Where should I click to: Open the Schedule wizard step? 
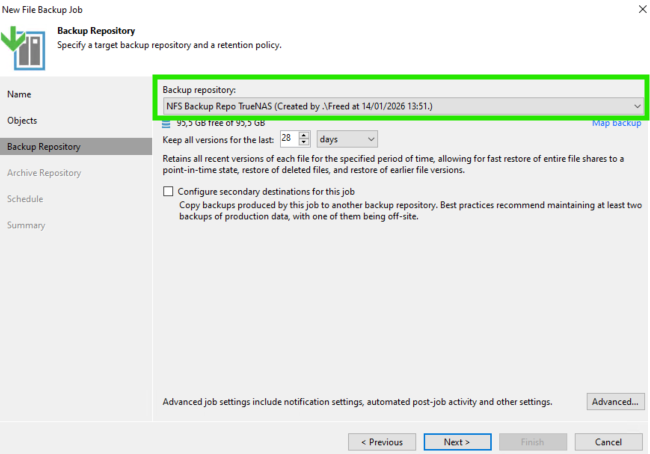pos(25,199)
